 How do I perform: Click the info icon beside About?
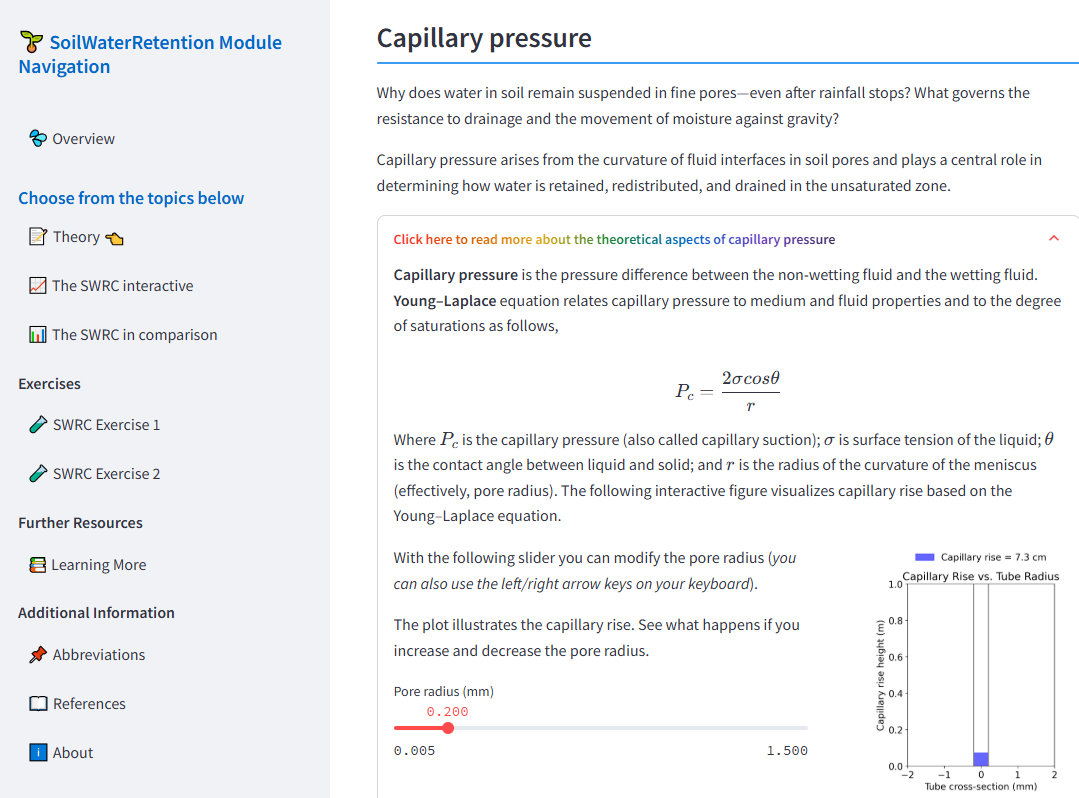click(37, 752)
